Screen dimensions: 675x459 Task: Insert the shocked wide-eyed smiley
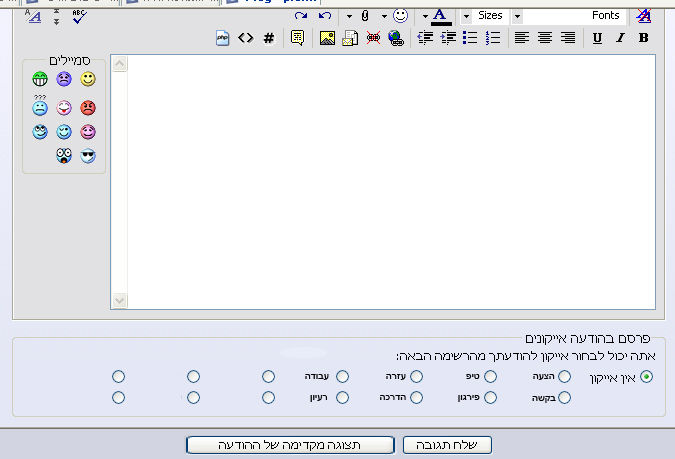[x=64, y=155]
